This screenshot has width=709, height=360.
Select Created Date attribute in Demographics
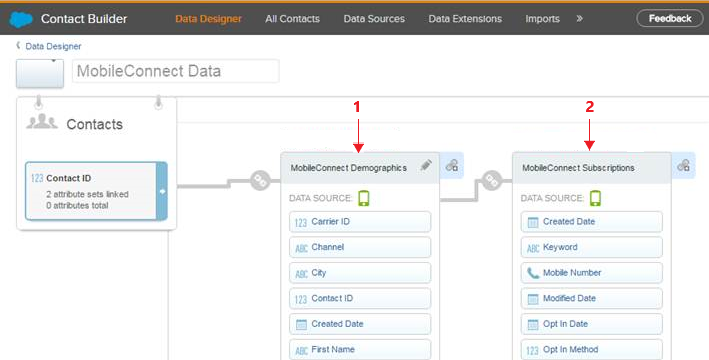(360, 324)
